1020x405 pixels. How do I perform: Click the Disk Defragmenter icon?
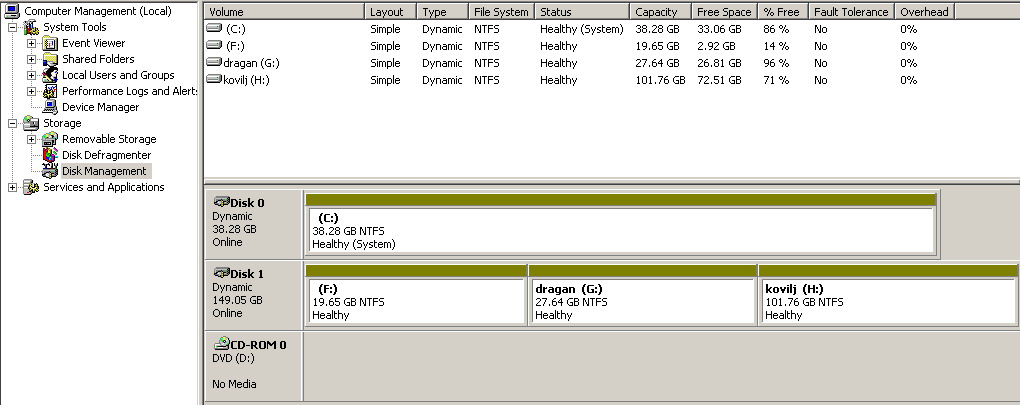pyautogui.click(x=50, y=155)
